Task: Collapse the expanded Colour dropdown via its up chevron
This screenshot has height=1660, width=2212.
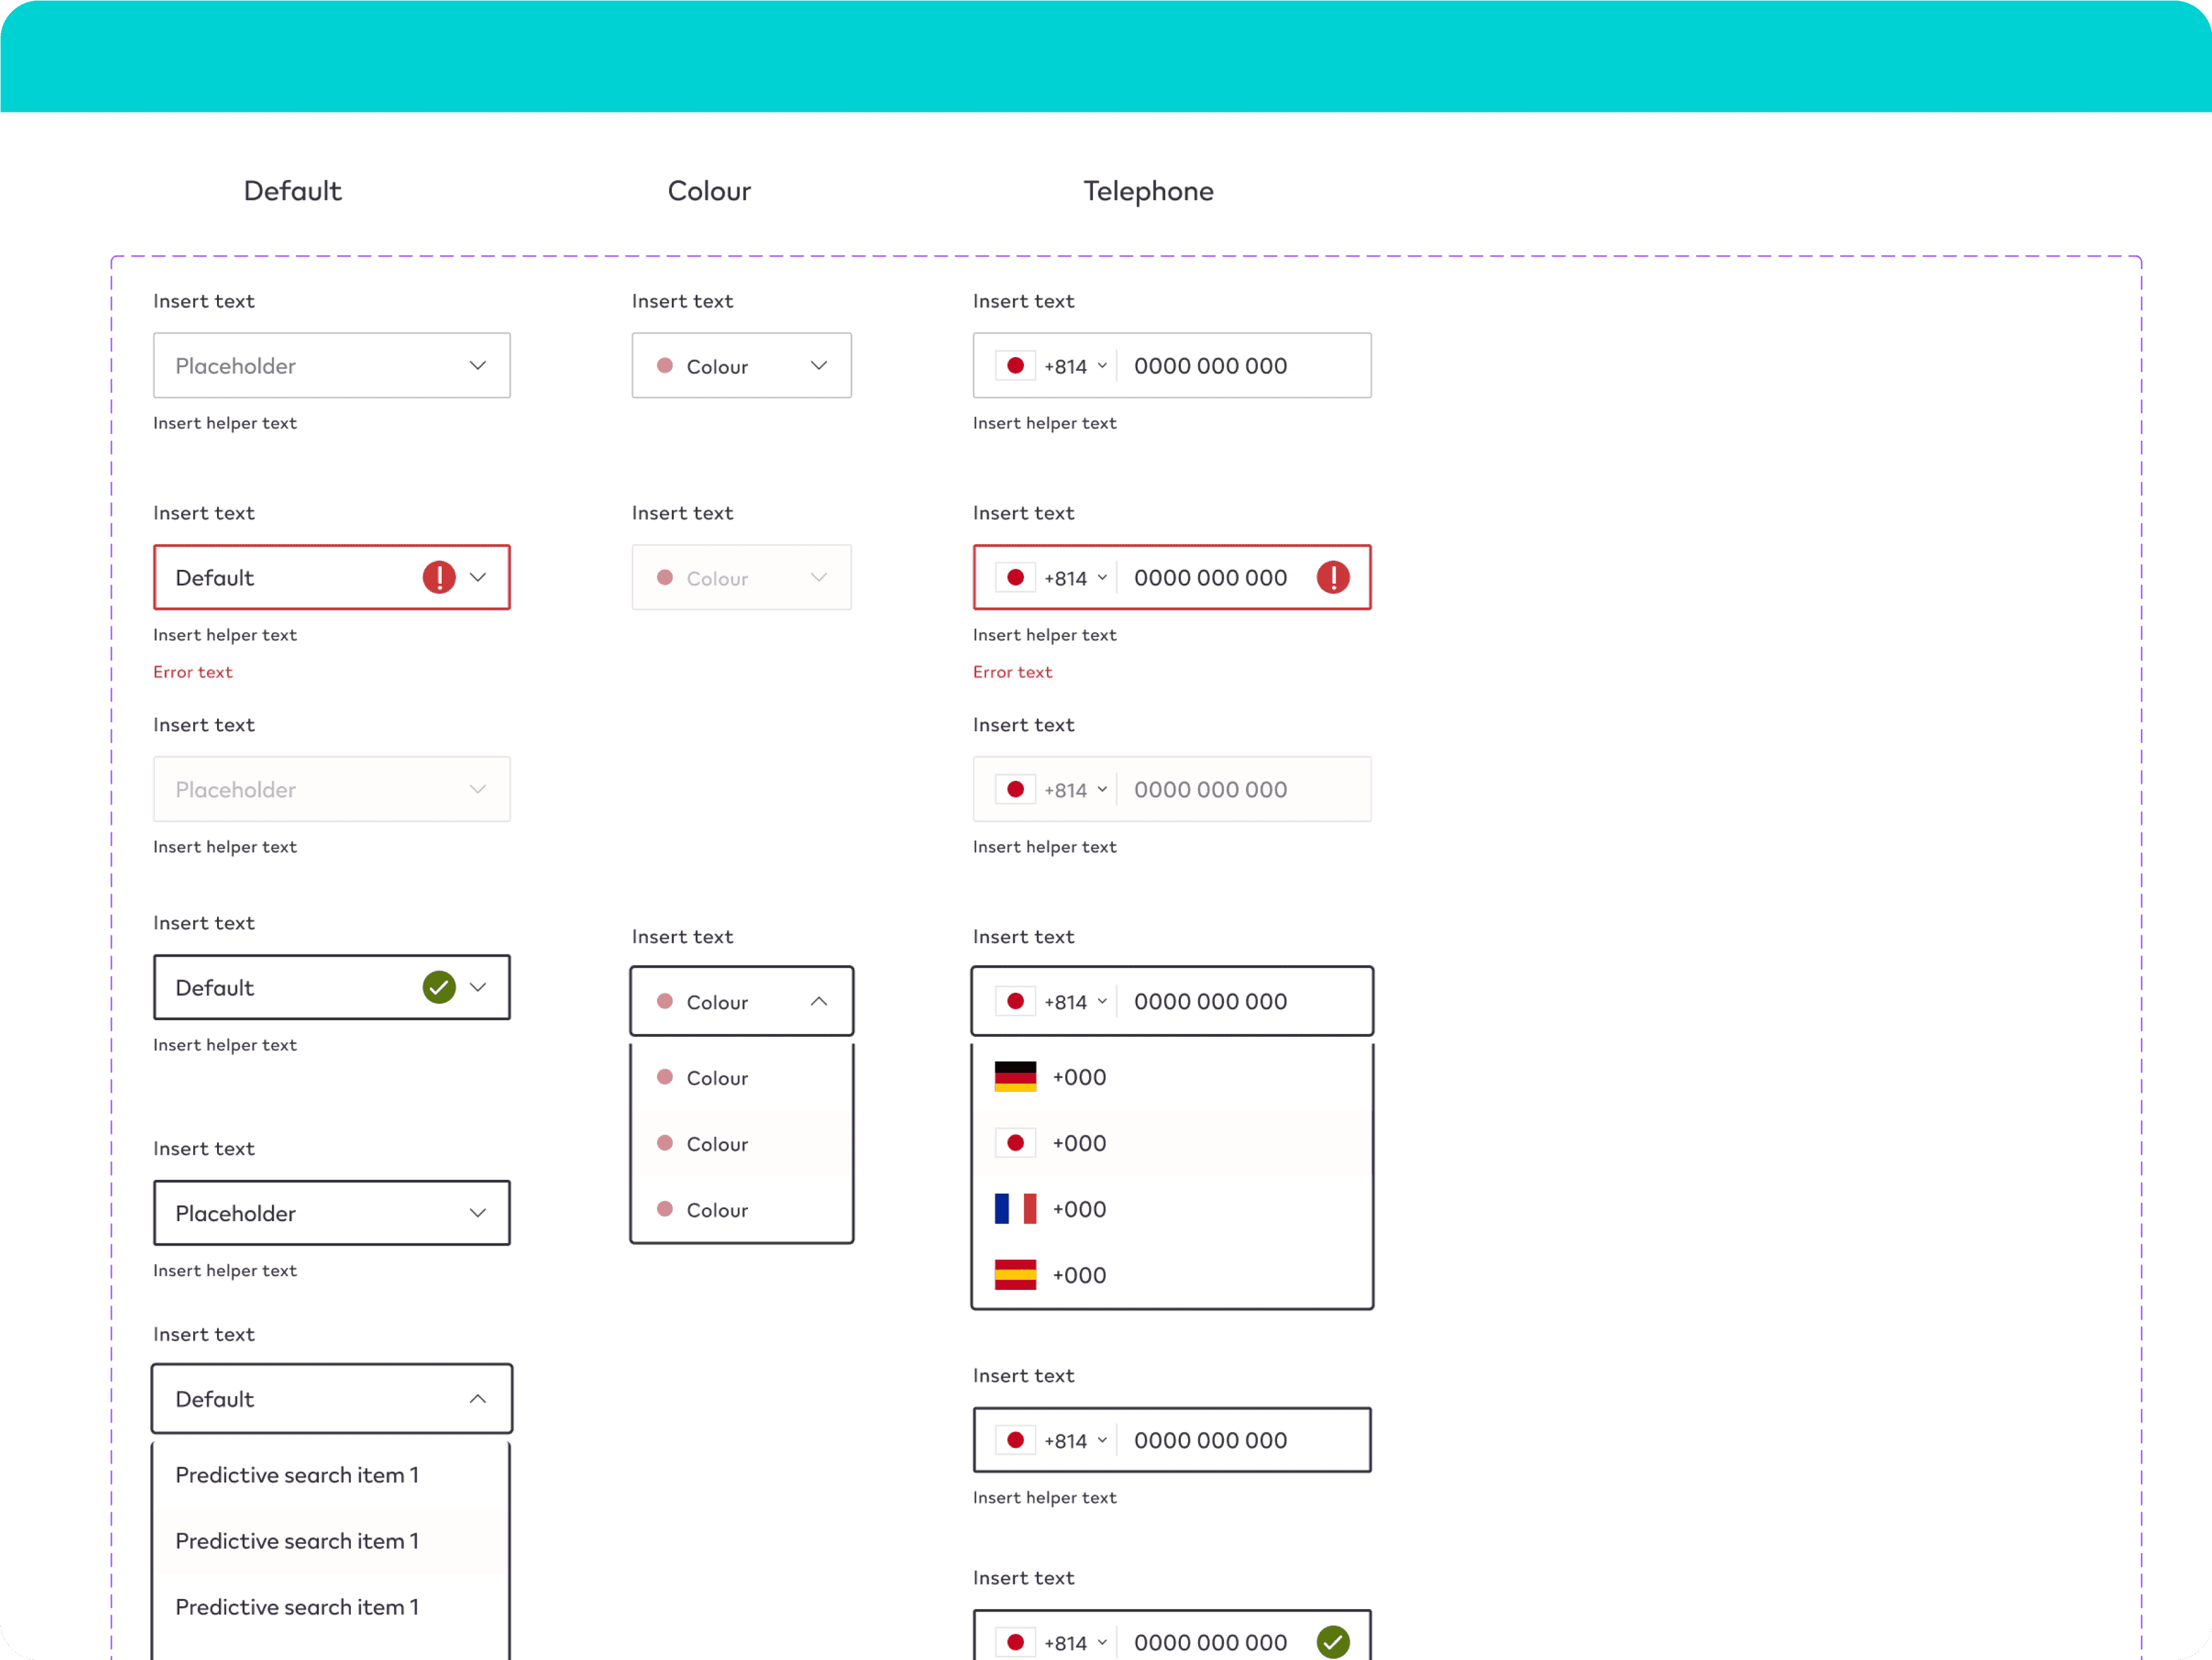Action: (x=819, y=1001)
